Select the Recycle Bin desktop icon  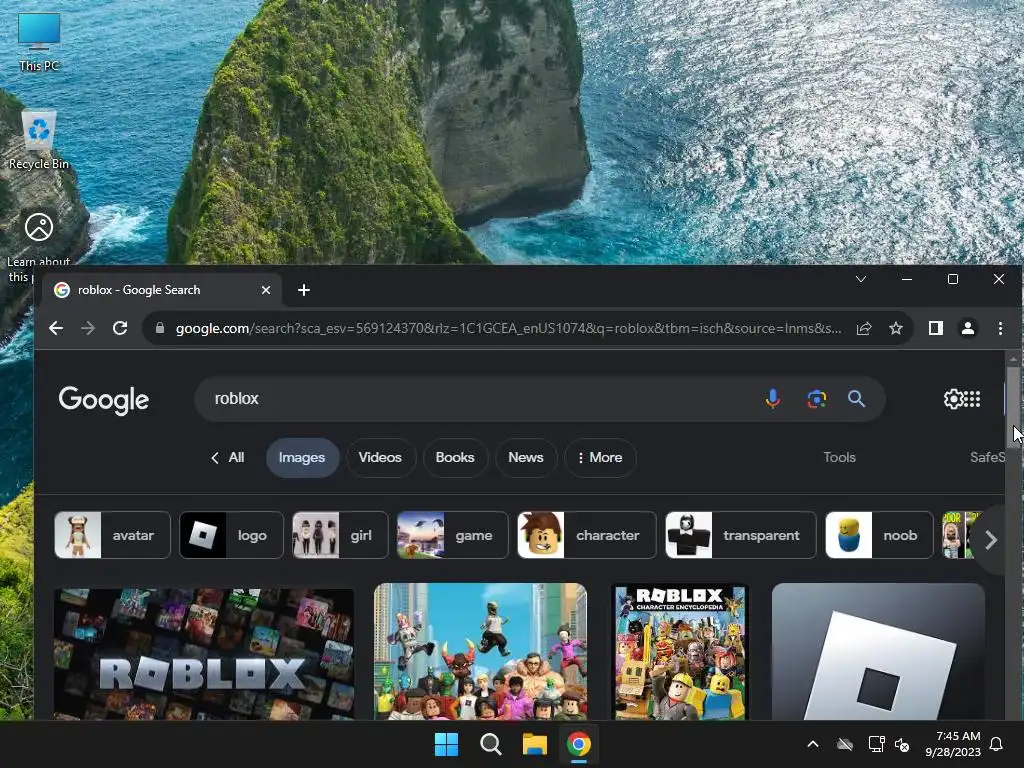pos(39,140)
